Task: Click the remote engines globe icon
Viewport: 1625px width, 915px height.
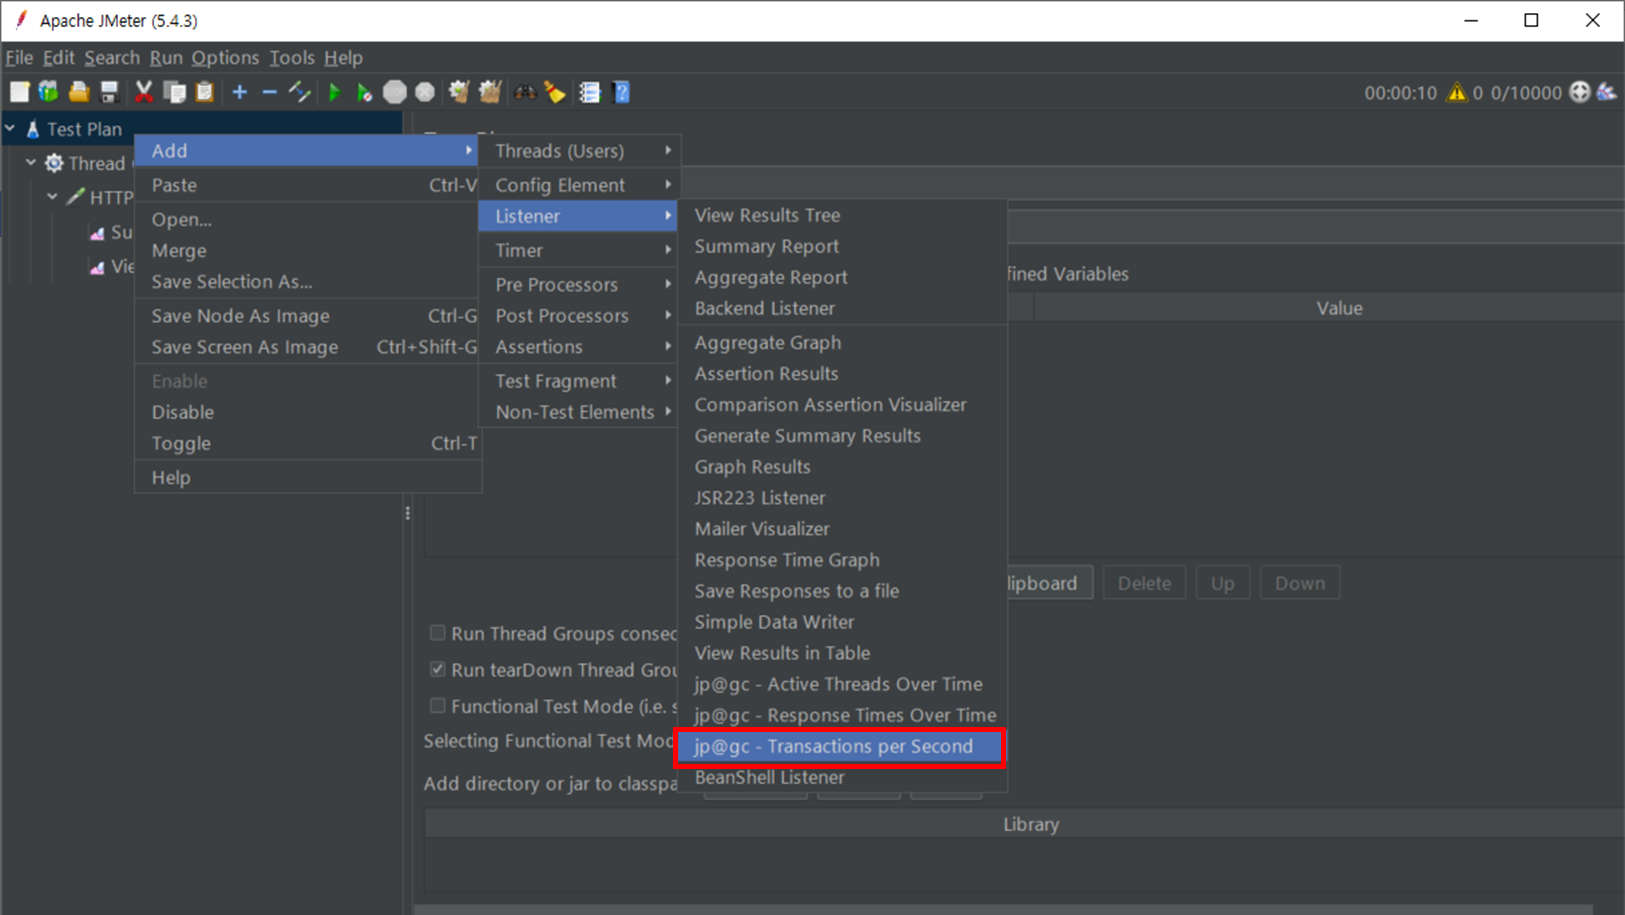Action: pos(1580,92)
